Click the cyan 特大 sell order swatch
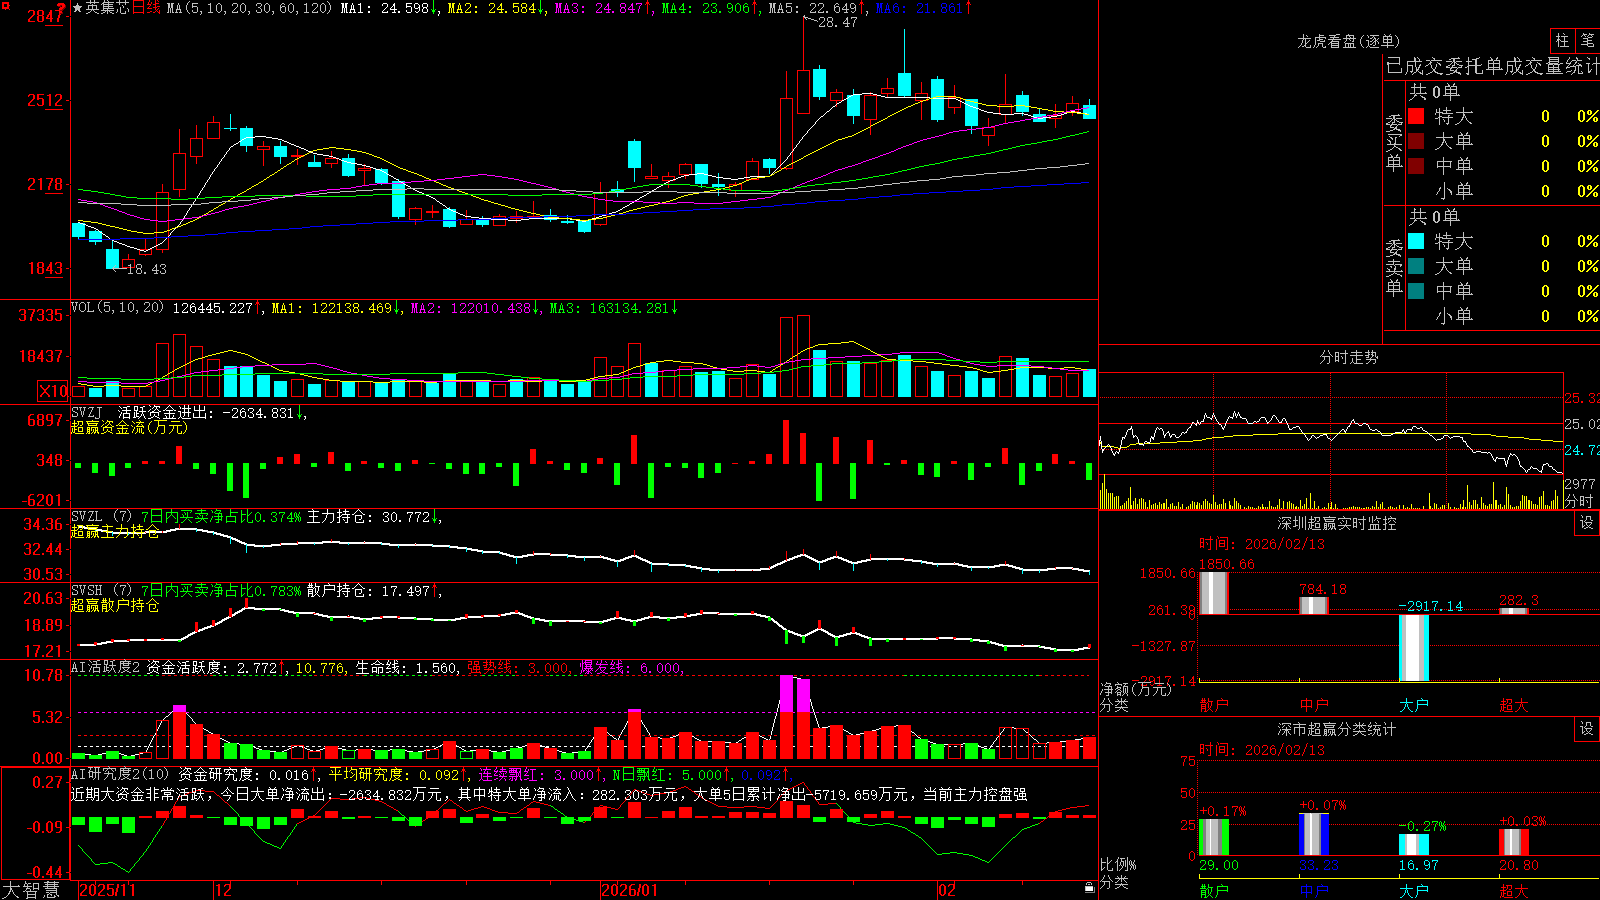The height and width of the screenshot is (900, 1600). coord(1416,241)
